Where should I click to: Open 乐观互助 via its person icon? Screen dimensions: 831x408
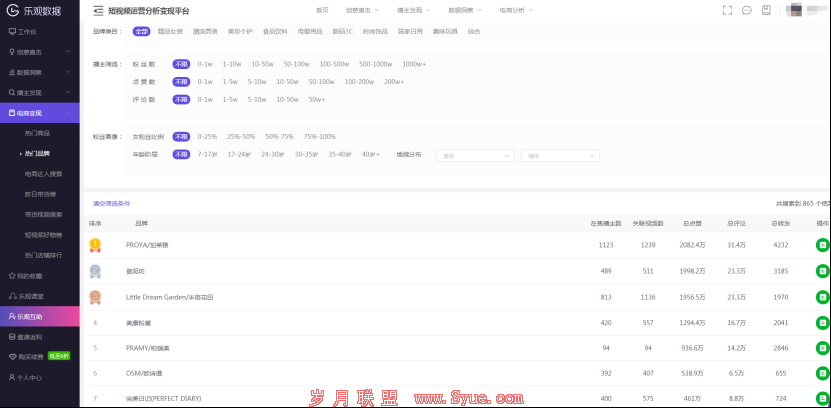tap(12, 316)
